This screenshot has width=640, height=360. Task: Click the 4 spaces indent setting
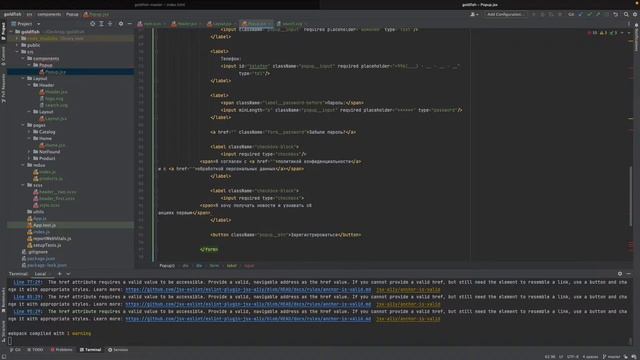(590, 357)
